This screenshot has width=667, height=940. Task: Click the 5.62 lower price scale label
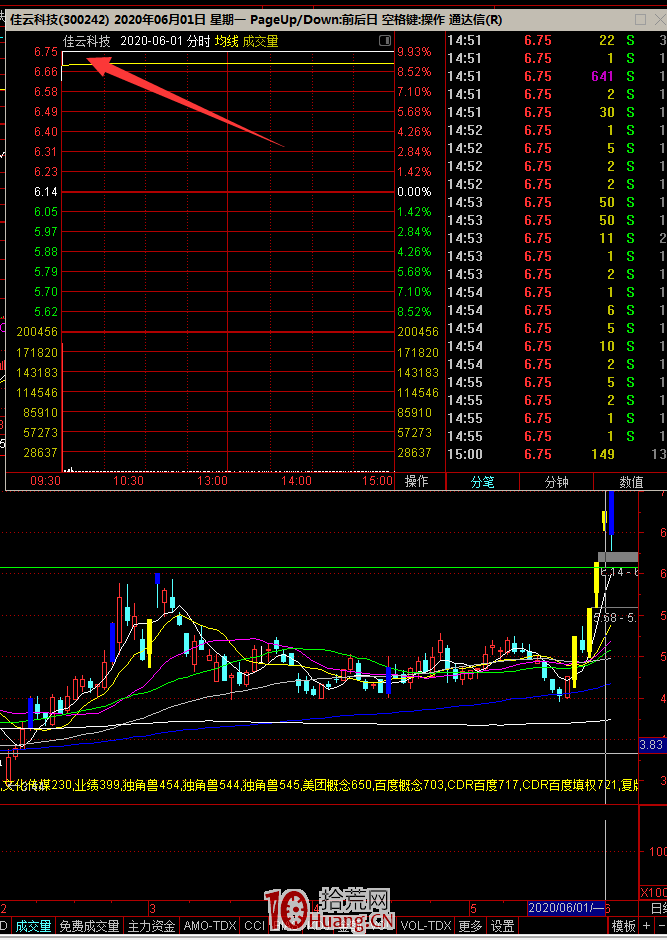tap(46, 312)
